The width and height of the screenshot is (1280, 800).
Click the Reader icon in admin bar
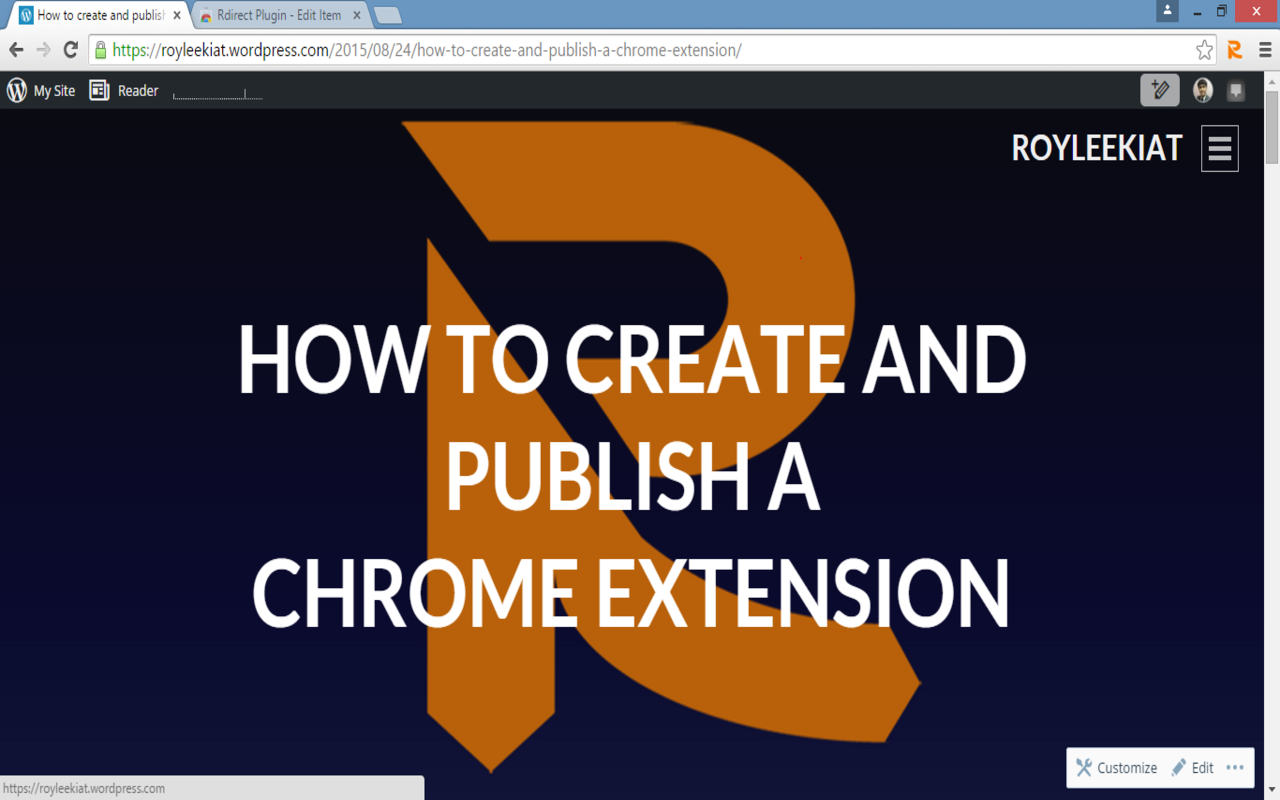99,90
